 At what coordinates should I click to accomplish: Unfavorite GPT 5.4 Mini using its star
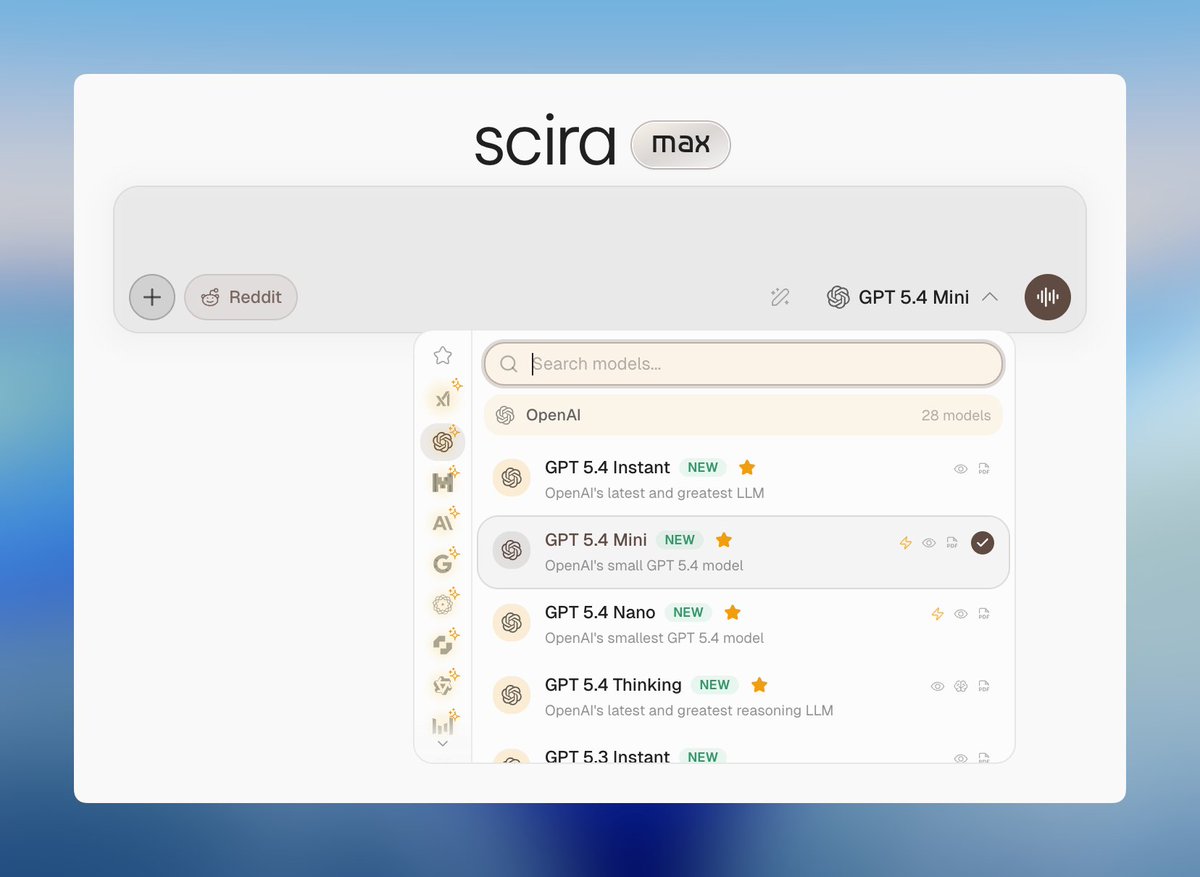724,540
